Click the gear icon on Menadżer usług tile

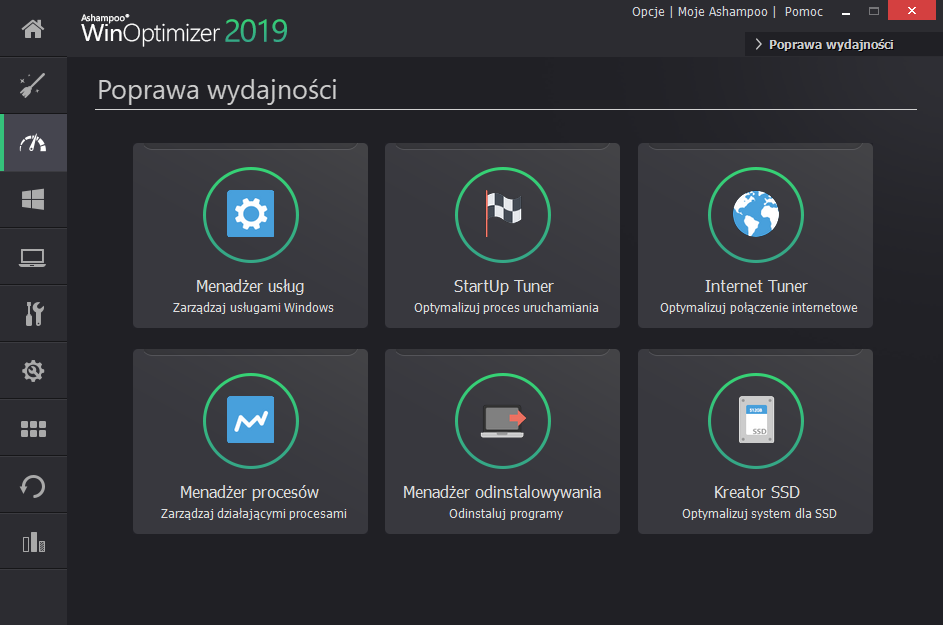pos(250,214)
